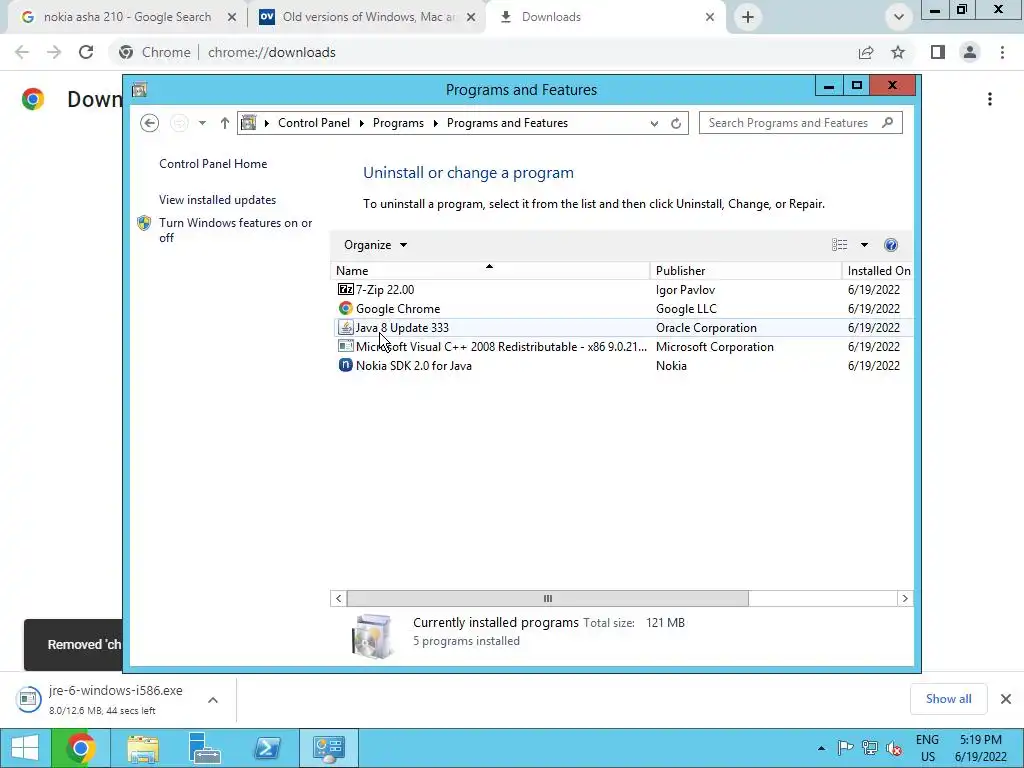Screen dimensions: 1024x768
Task: Close the Chrome downloads shelf
Action: click(x=1006, y=699)
